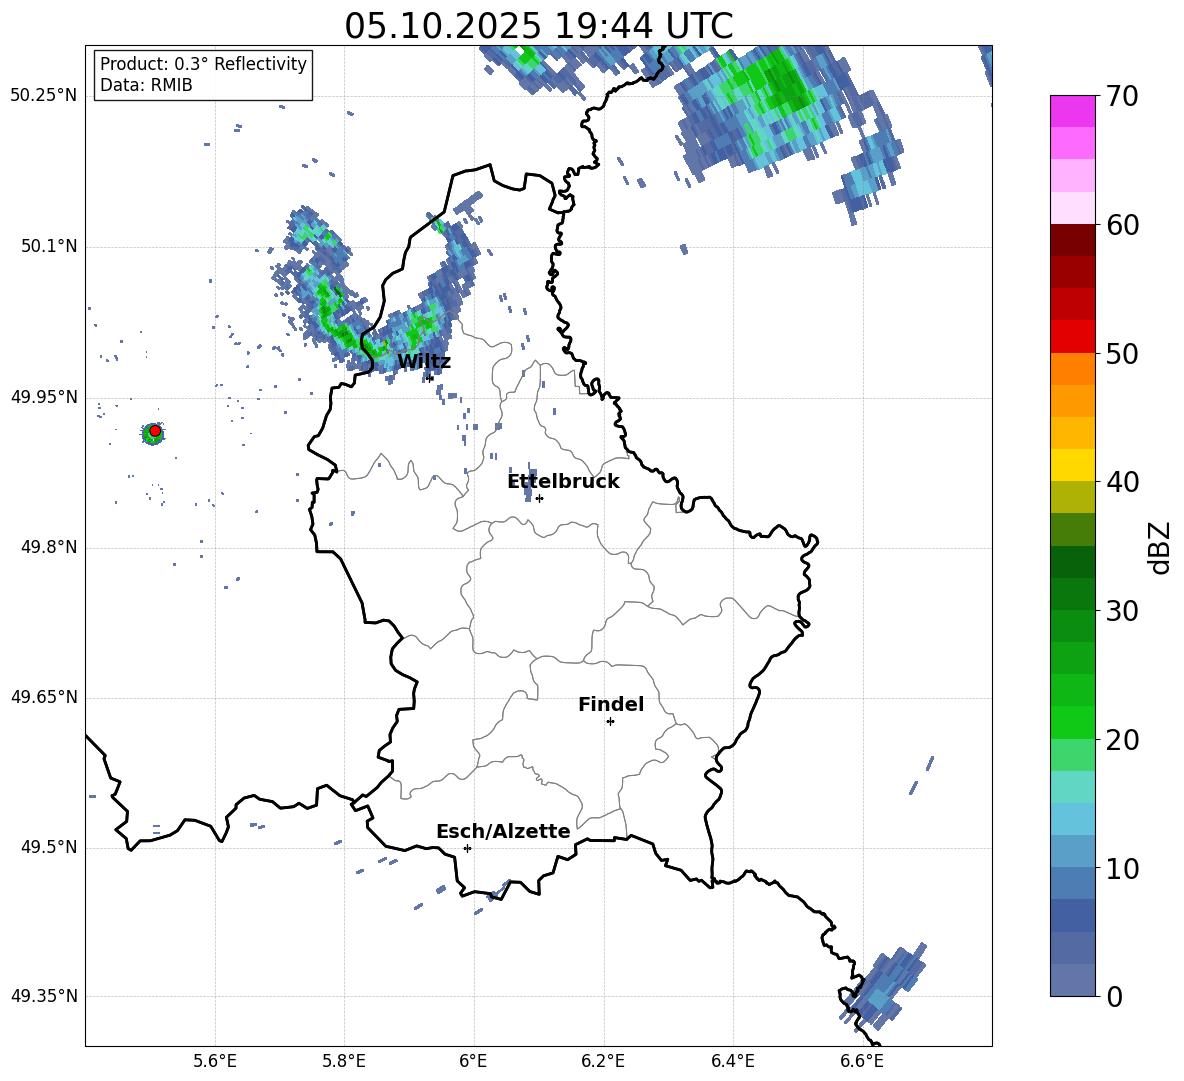The image size is (1184, 1081).
Task: Click the 49.5°N latitude label
Action: (49, 847)
